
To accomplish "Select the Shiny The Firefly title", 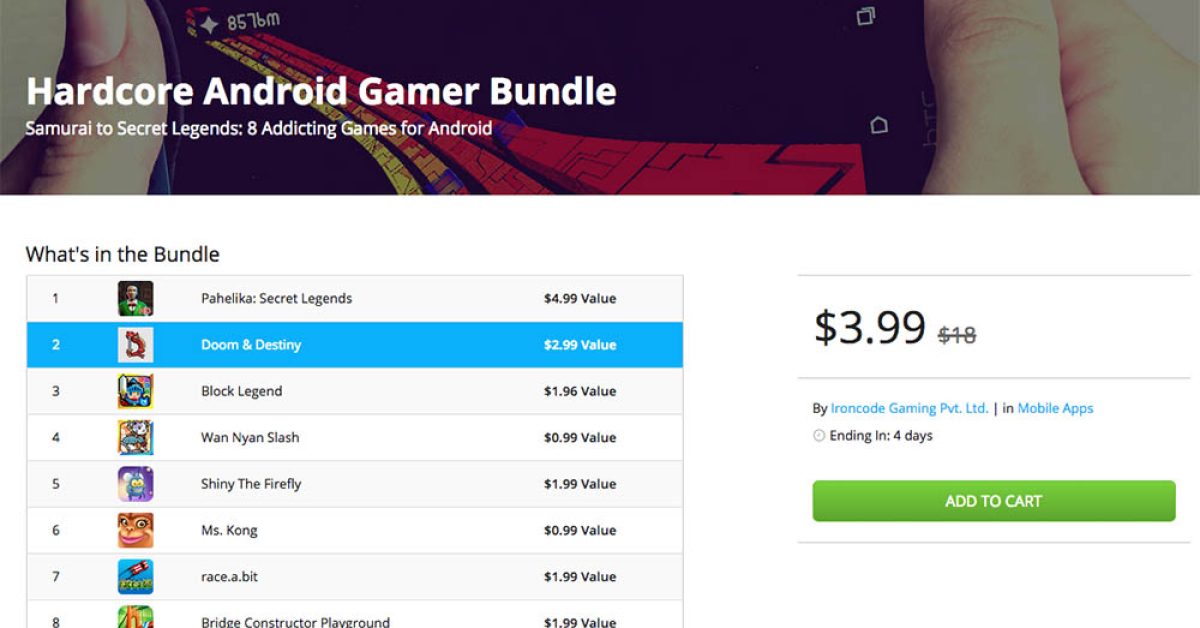I will (x=251, y=484).
